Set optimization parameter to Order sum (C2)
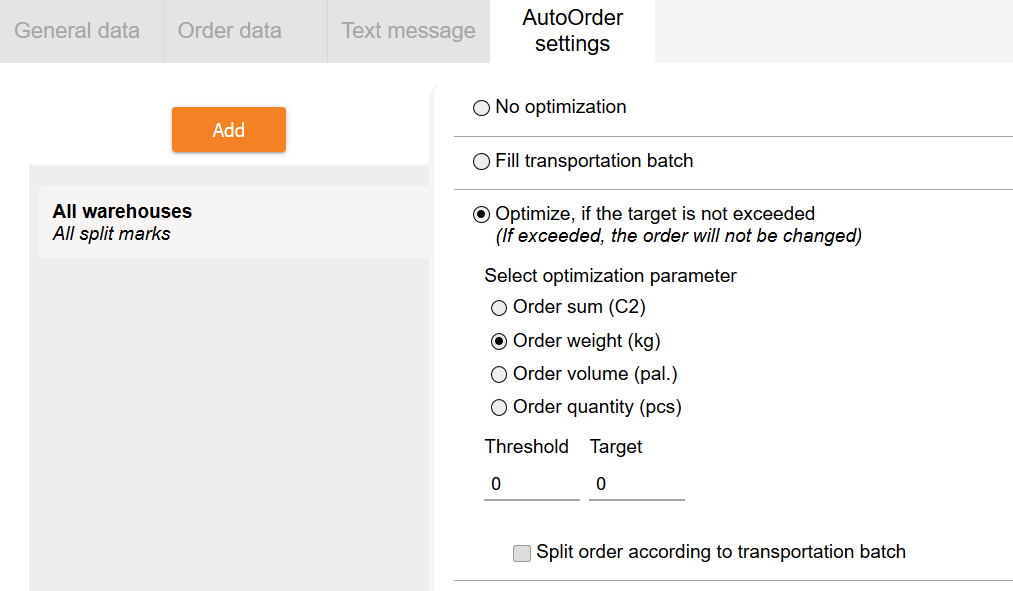 point(499,308)
